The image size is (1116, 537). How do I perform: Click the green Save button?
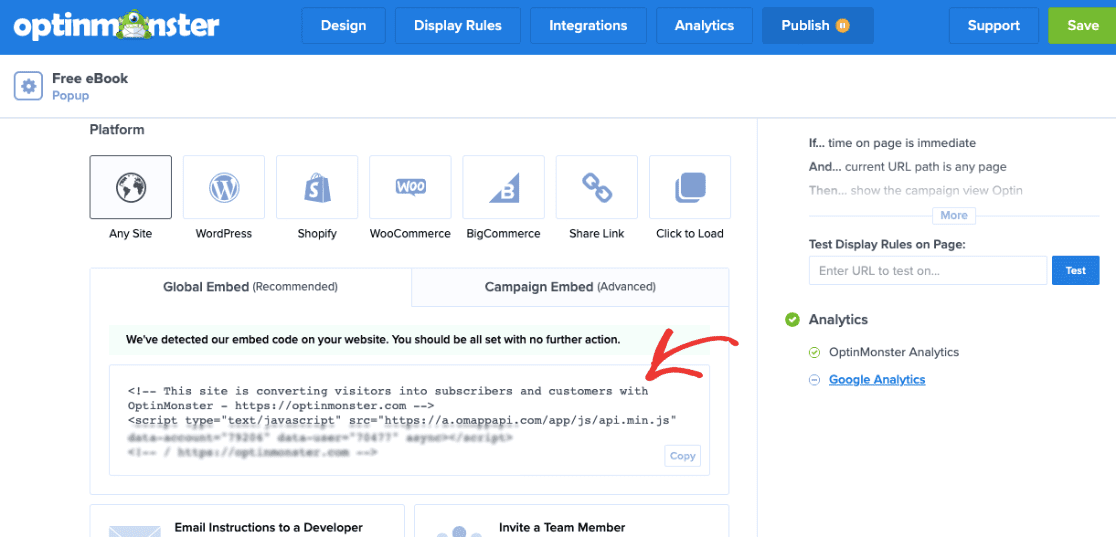pyautogui.click(x=1083, y=26)
